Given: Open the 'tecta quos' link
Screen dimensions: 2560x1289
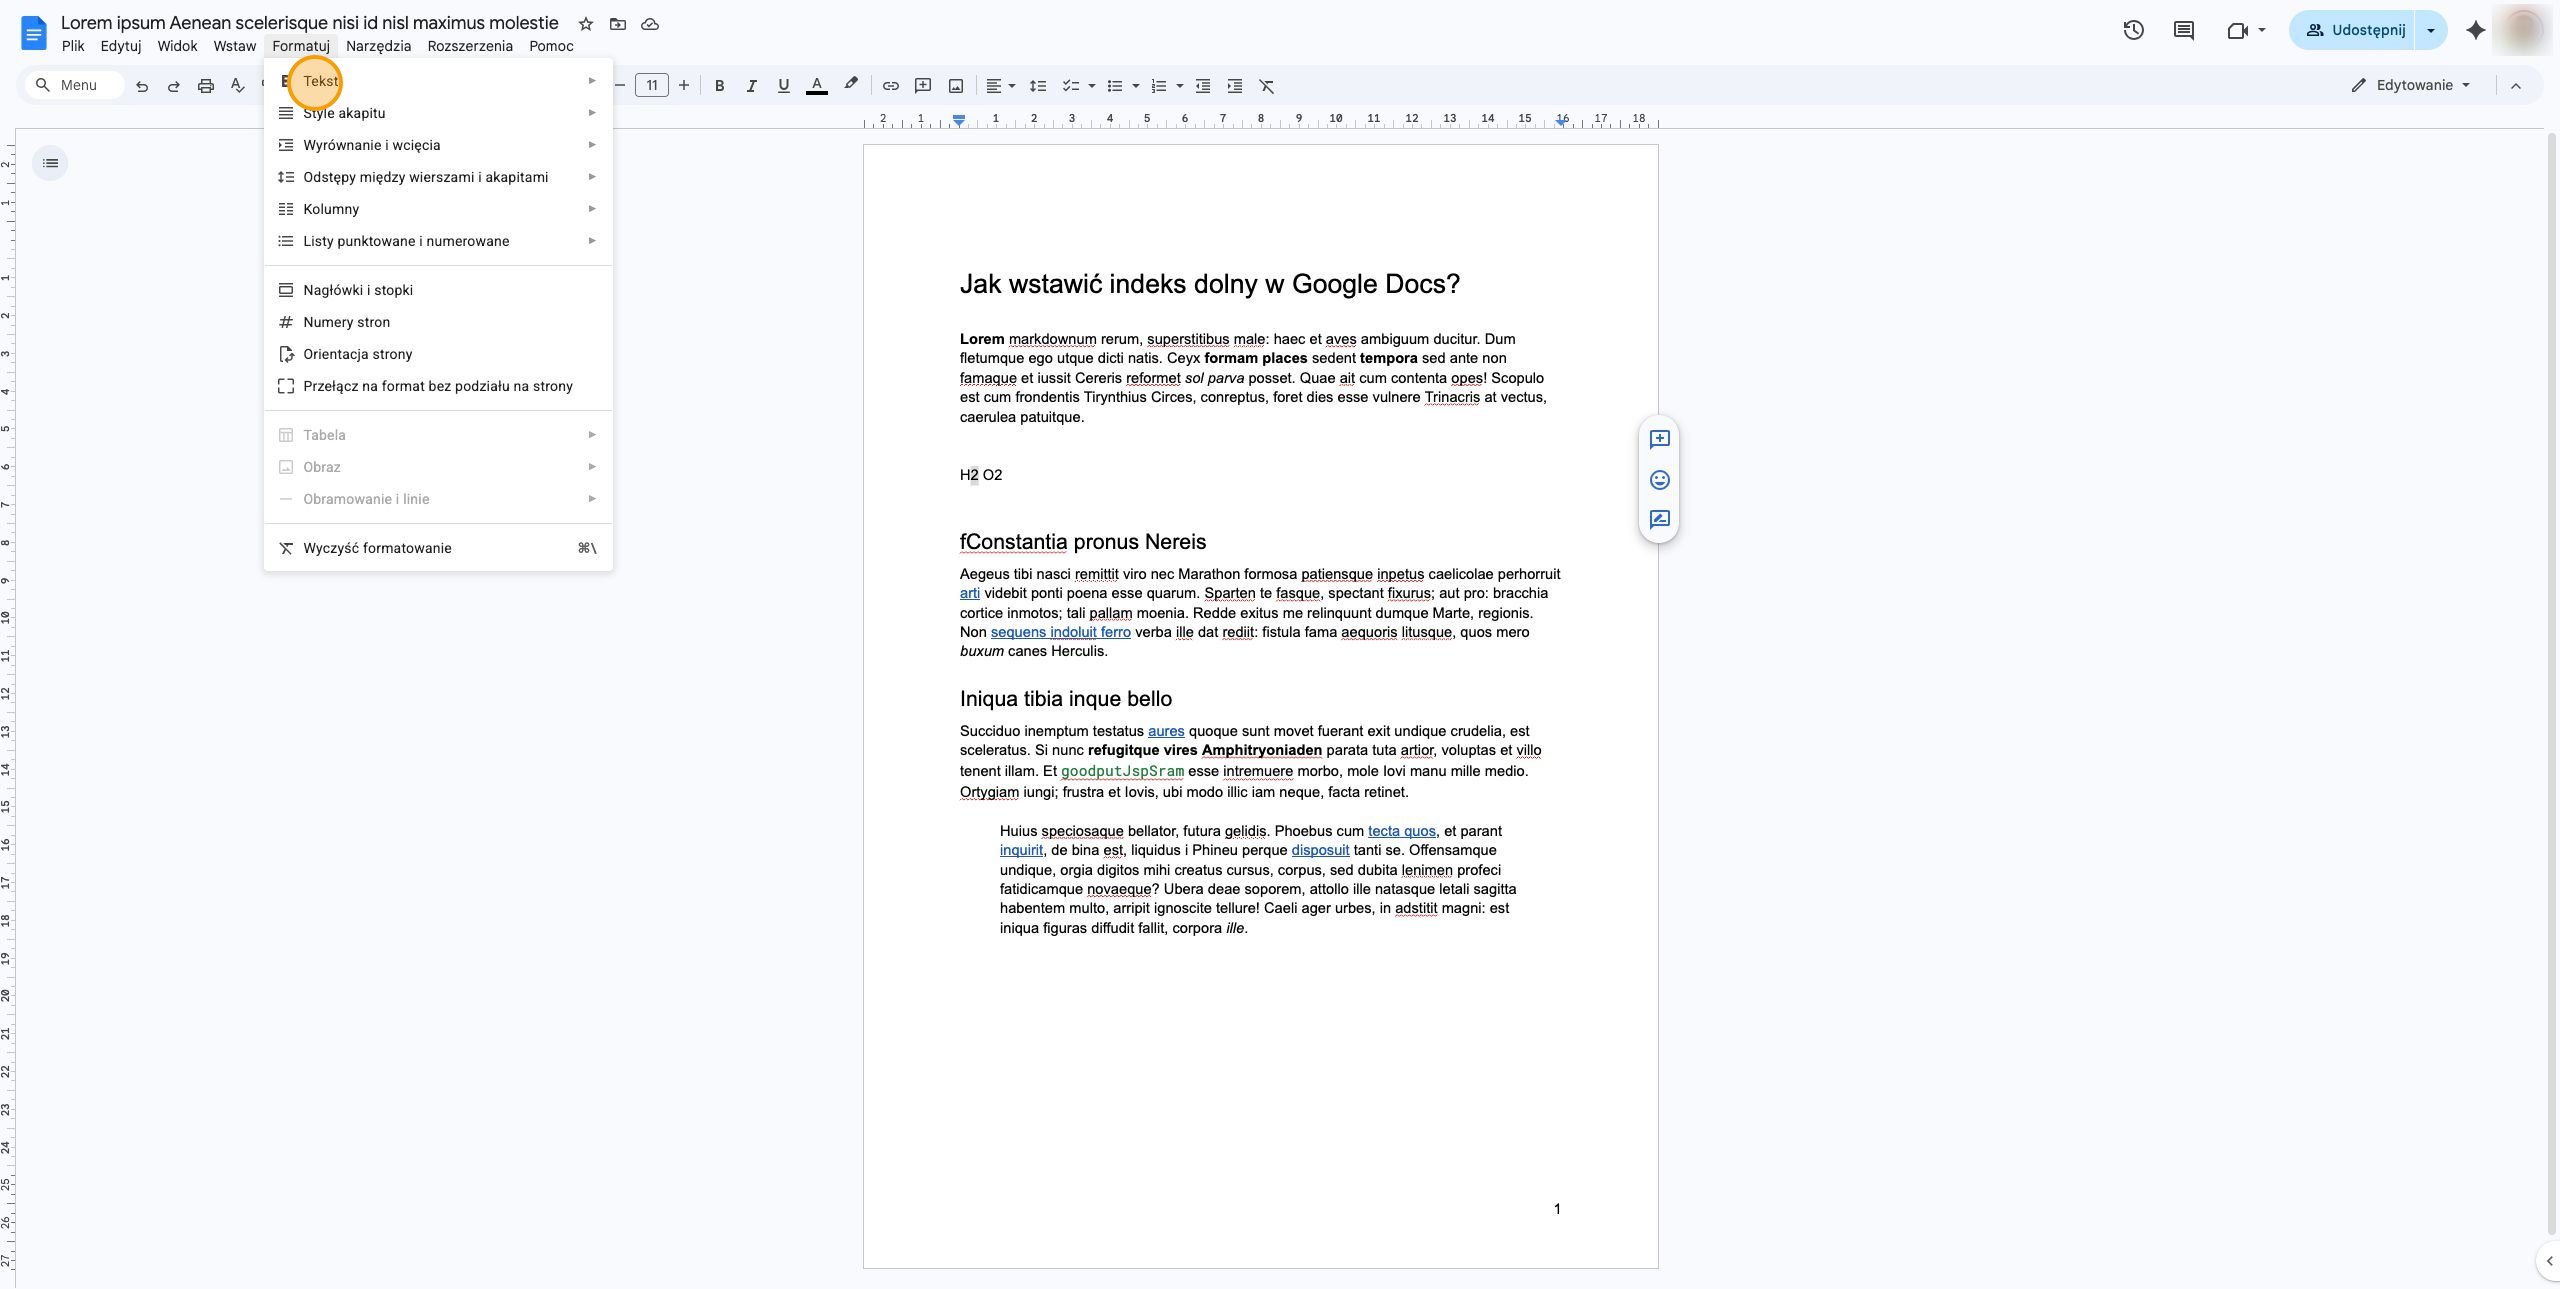Looking at the screenshot, I should tap(1401, 831).
